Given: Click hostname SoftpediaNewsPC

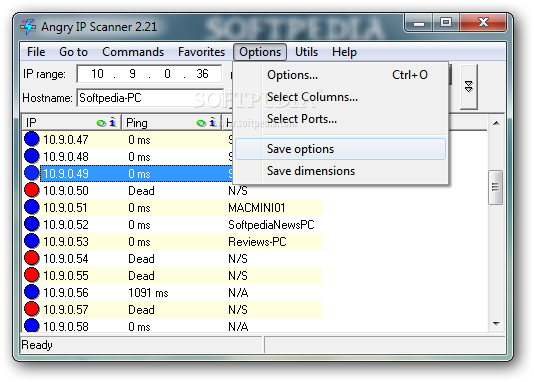Looking at the screenshot, I should coord(271,225).
